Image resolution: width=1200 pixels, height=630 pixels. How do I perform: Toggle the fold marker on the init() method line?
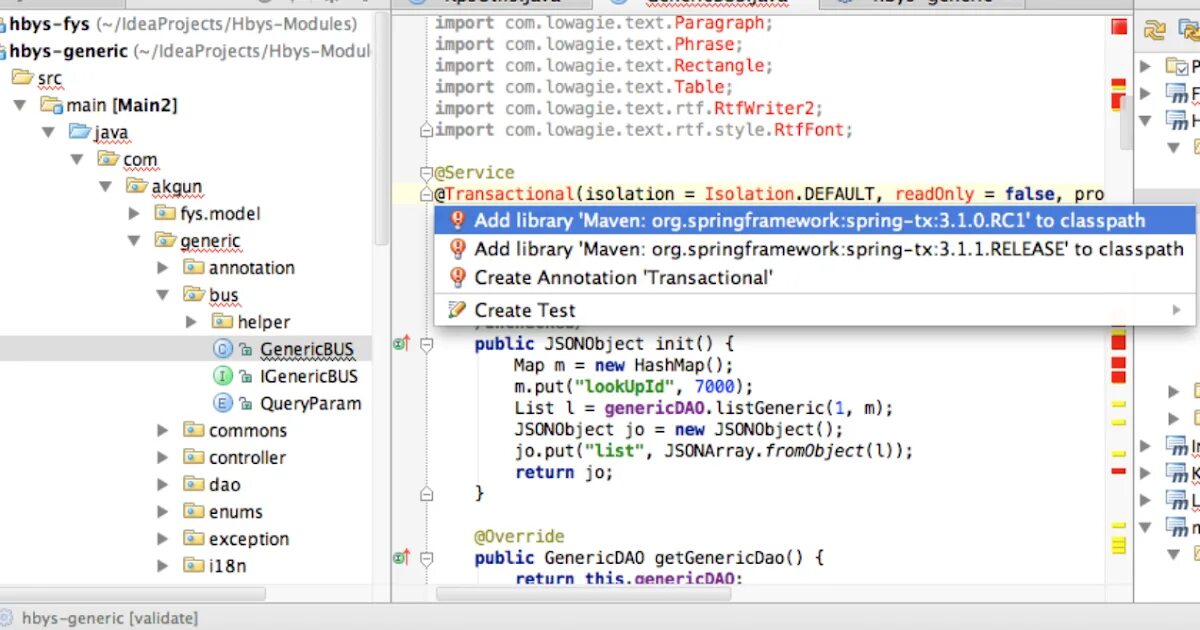427,344
